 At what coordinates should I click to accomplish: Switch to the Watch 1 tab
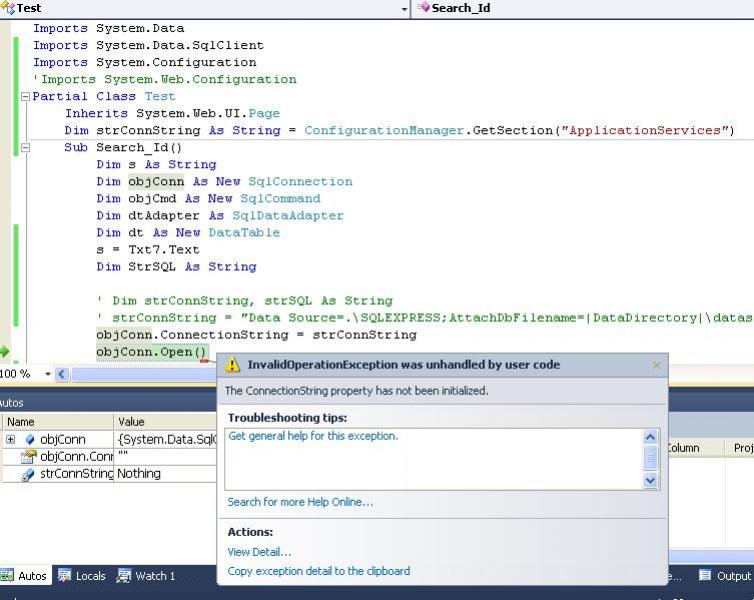click(147, 575)
